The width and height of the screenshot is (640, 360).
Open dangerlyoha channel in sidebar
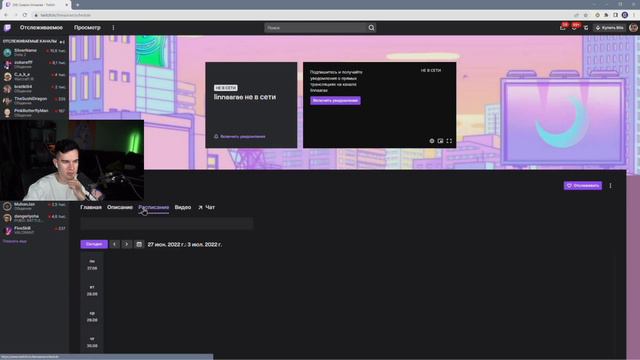click(x=34, y=218)
